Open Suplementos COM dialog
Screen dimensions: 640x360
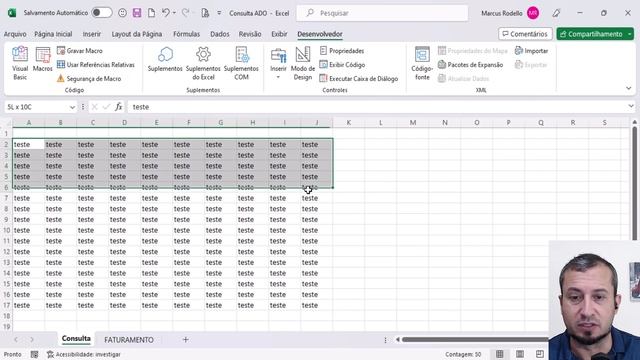(241, 63)
